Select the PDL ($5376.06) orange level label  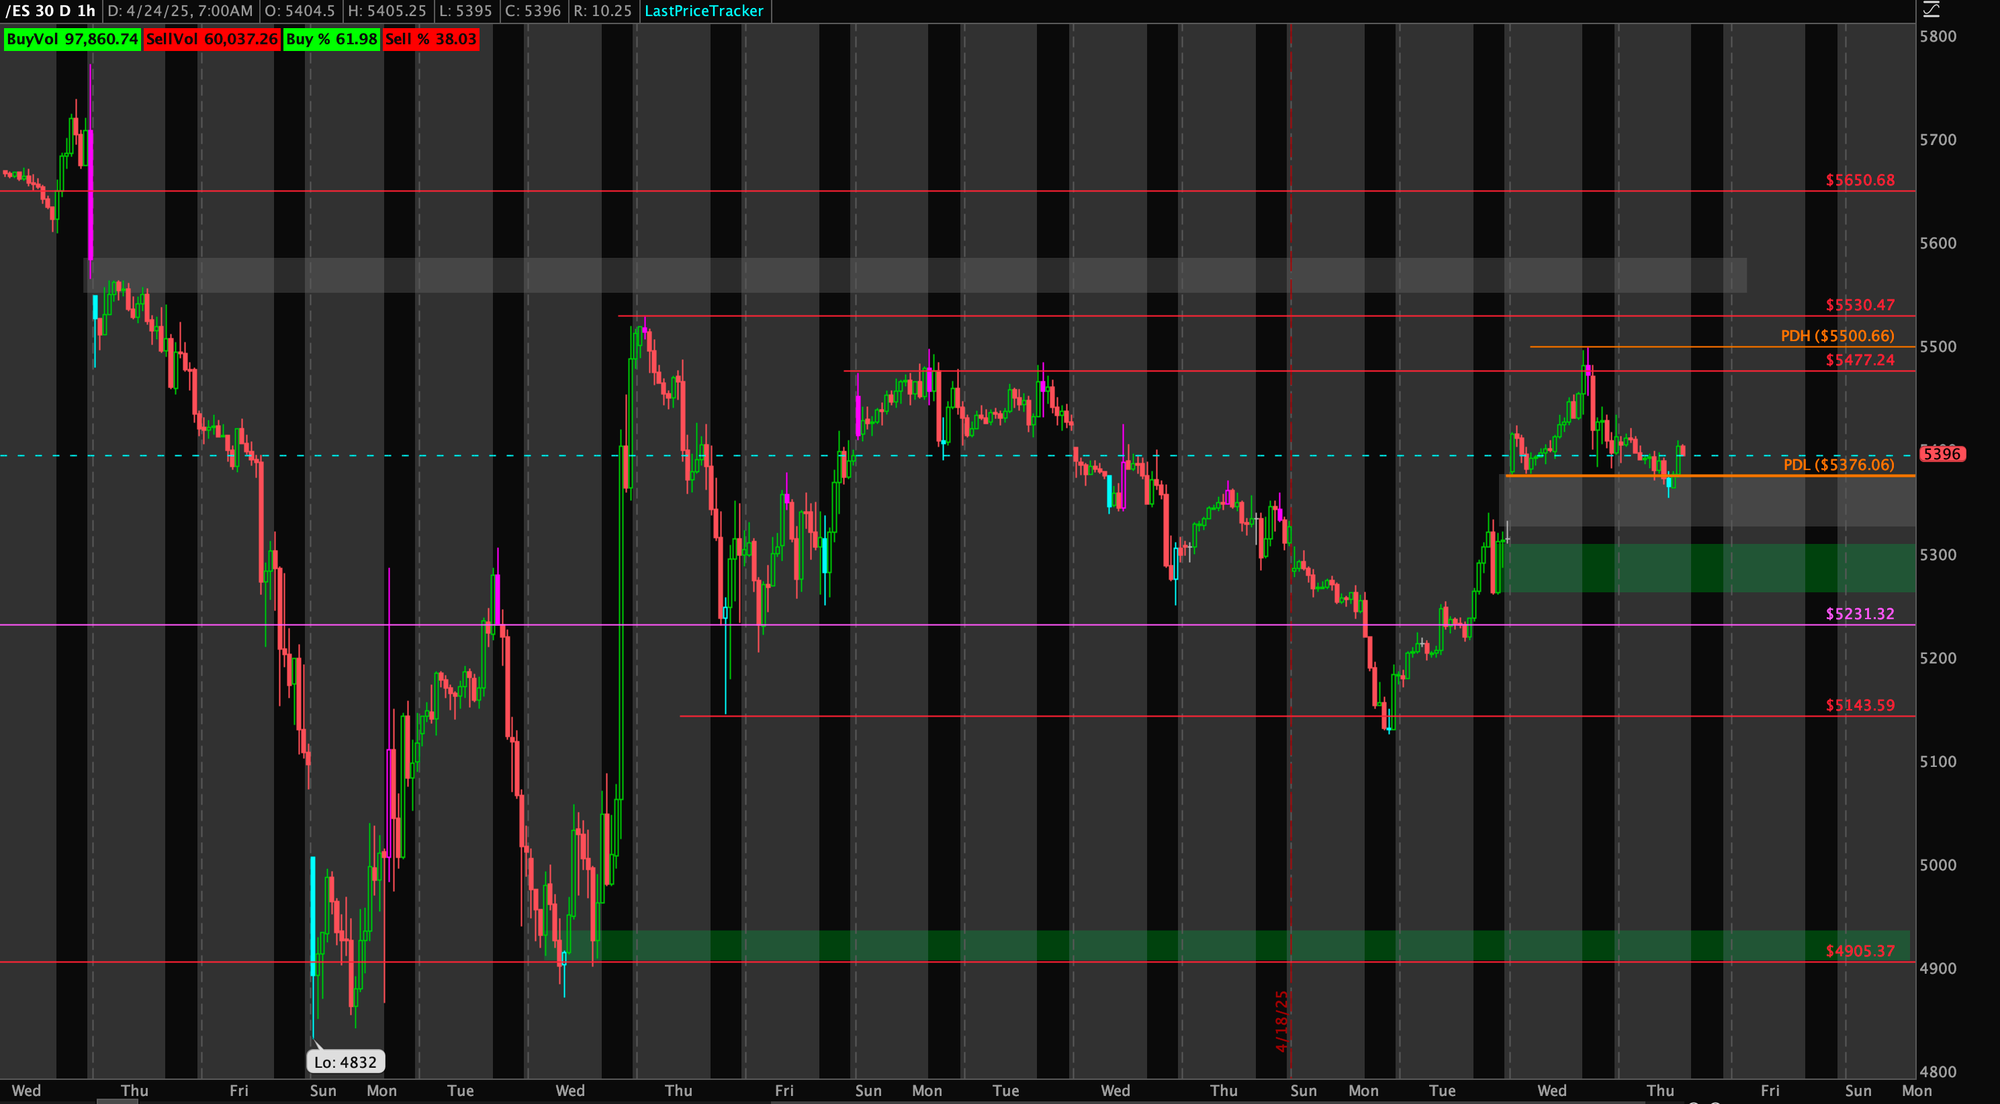click(1838, 465)
